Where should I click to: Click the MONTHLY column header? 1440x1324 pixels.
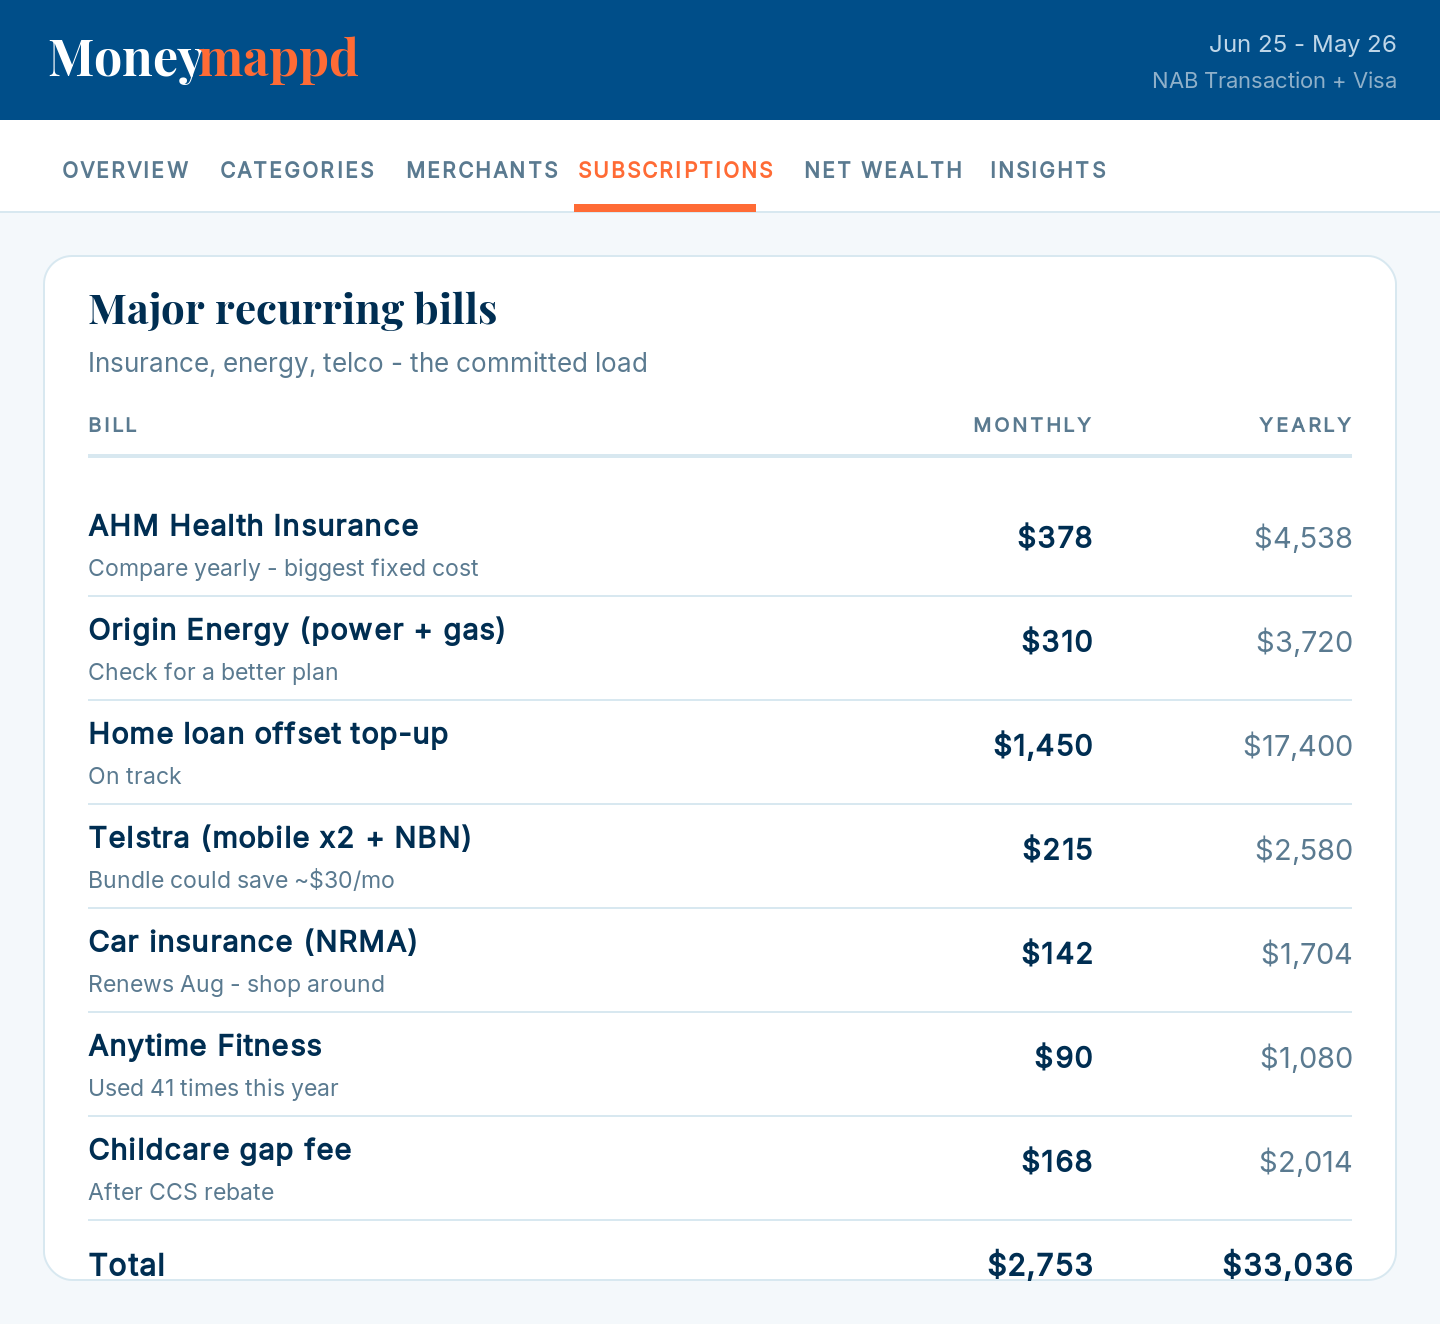(x=1033, y=425)
